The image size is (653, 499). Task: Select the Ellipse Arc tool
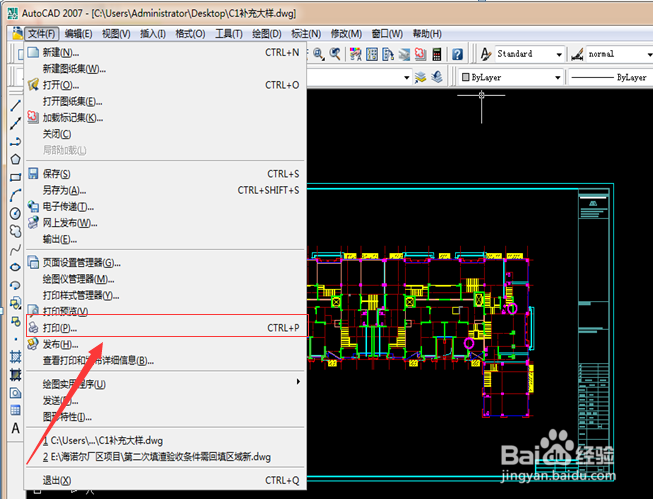click(15, 285)
